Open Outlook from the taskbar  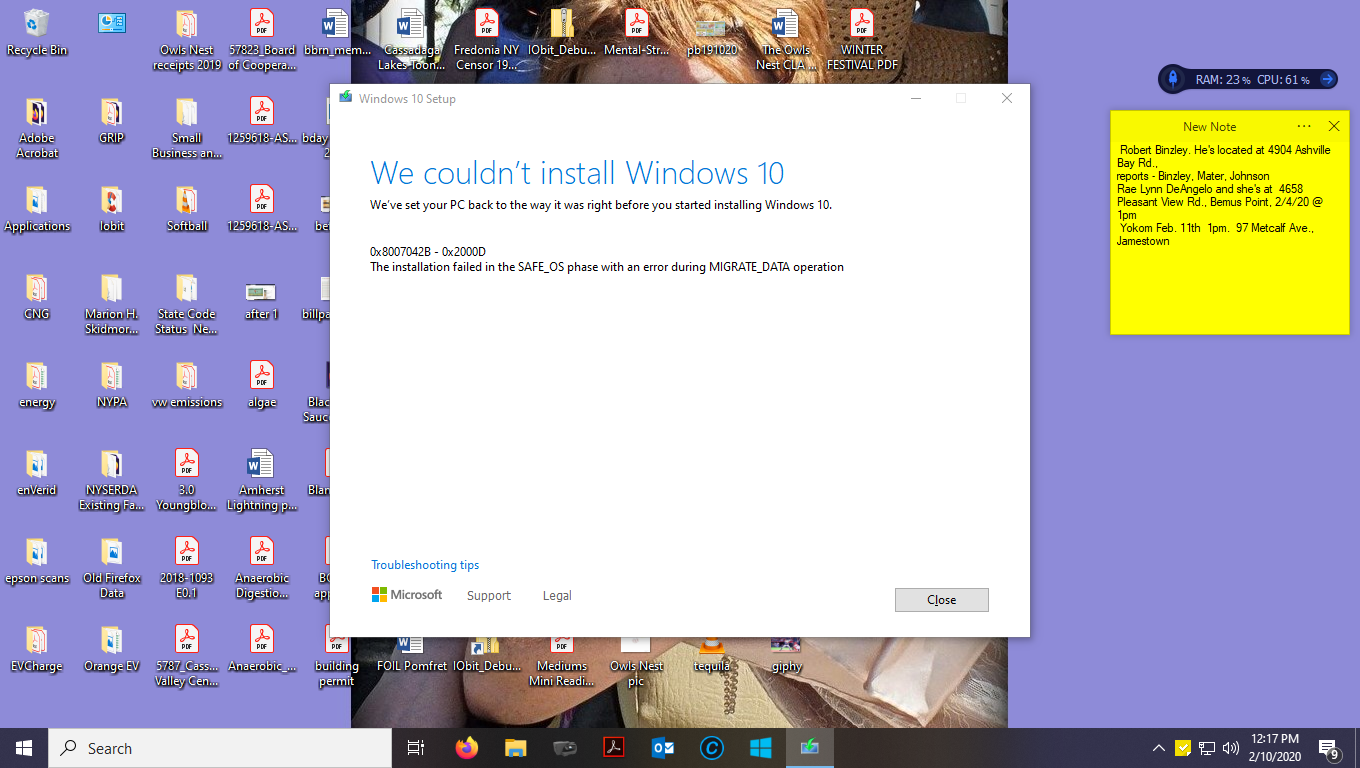(662, 748)
